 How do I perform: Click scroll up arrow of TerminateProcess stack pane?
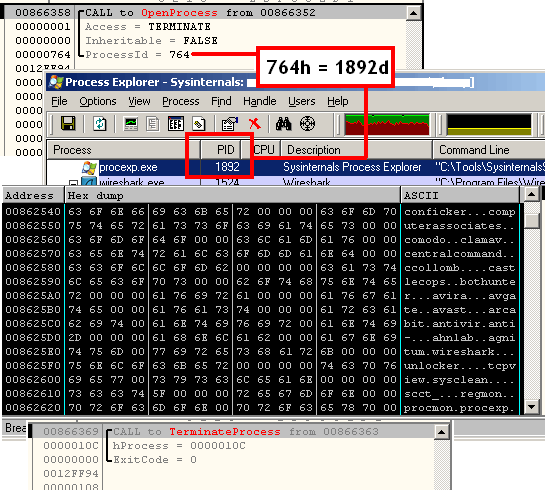tap(441, 432)
